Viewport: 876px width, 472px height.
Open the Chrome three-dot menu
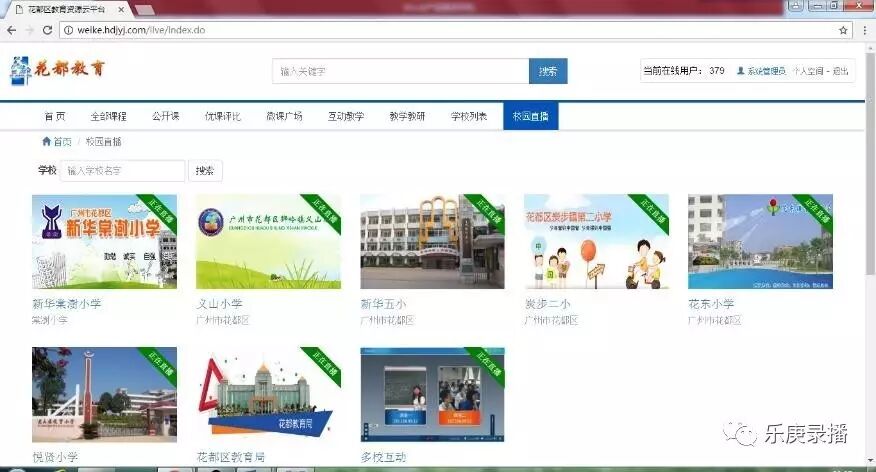click(x=864, y=31)
